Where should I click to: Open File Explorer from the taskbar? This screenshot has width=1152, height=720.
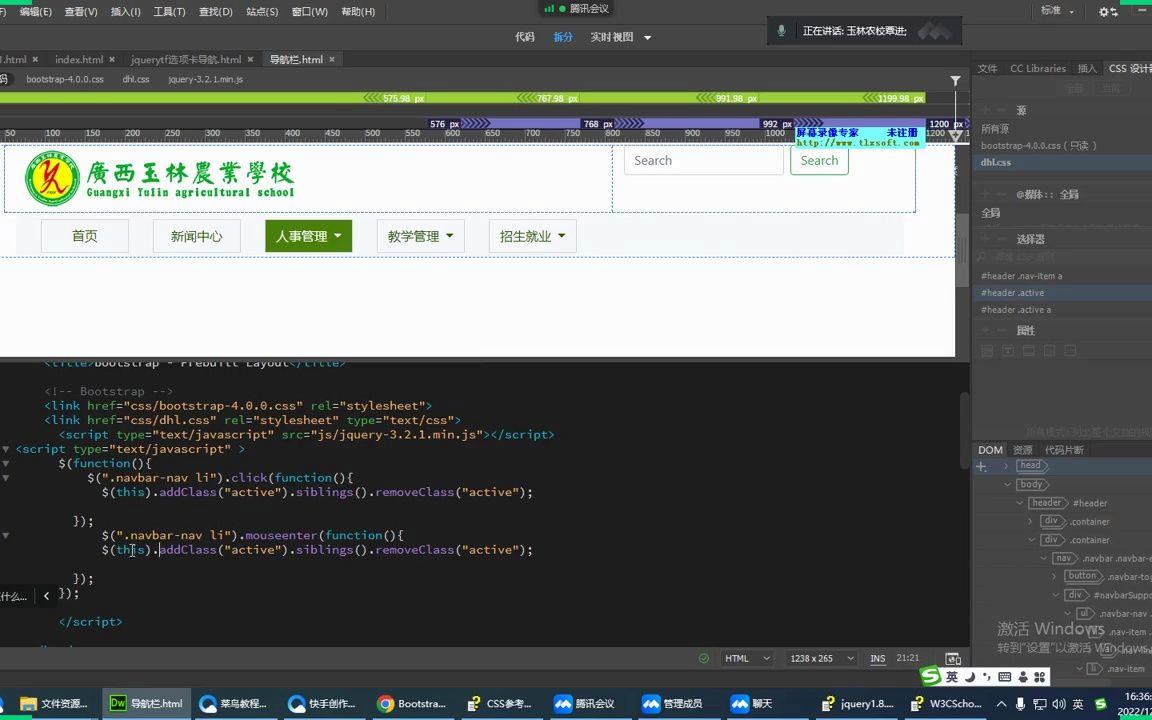[x=53, y=703]
